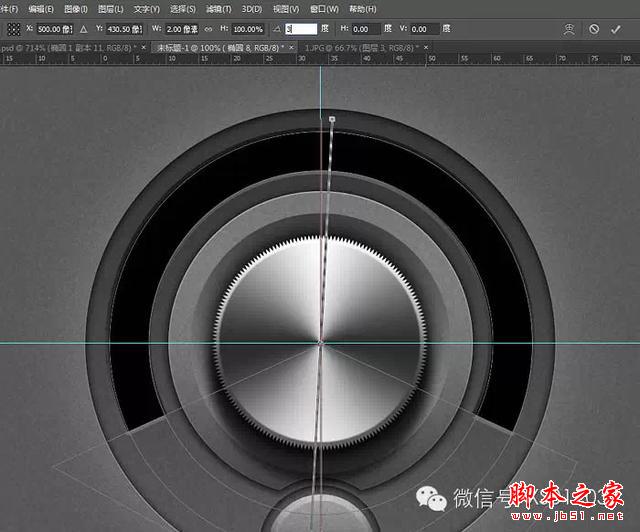This screenshot has height=532, width=640.
Task: Open the 图像(I) menu
Action: click(x=76, y=9)
